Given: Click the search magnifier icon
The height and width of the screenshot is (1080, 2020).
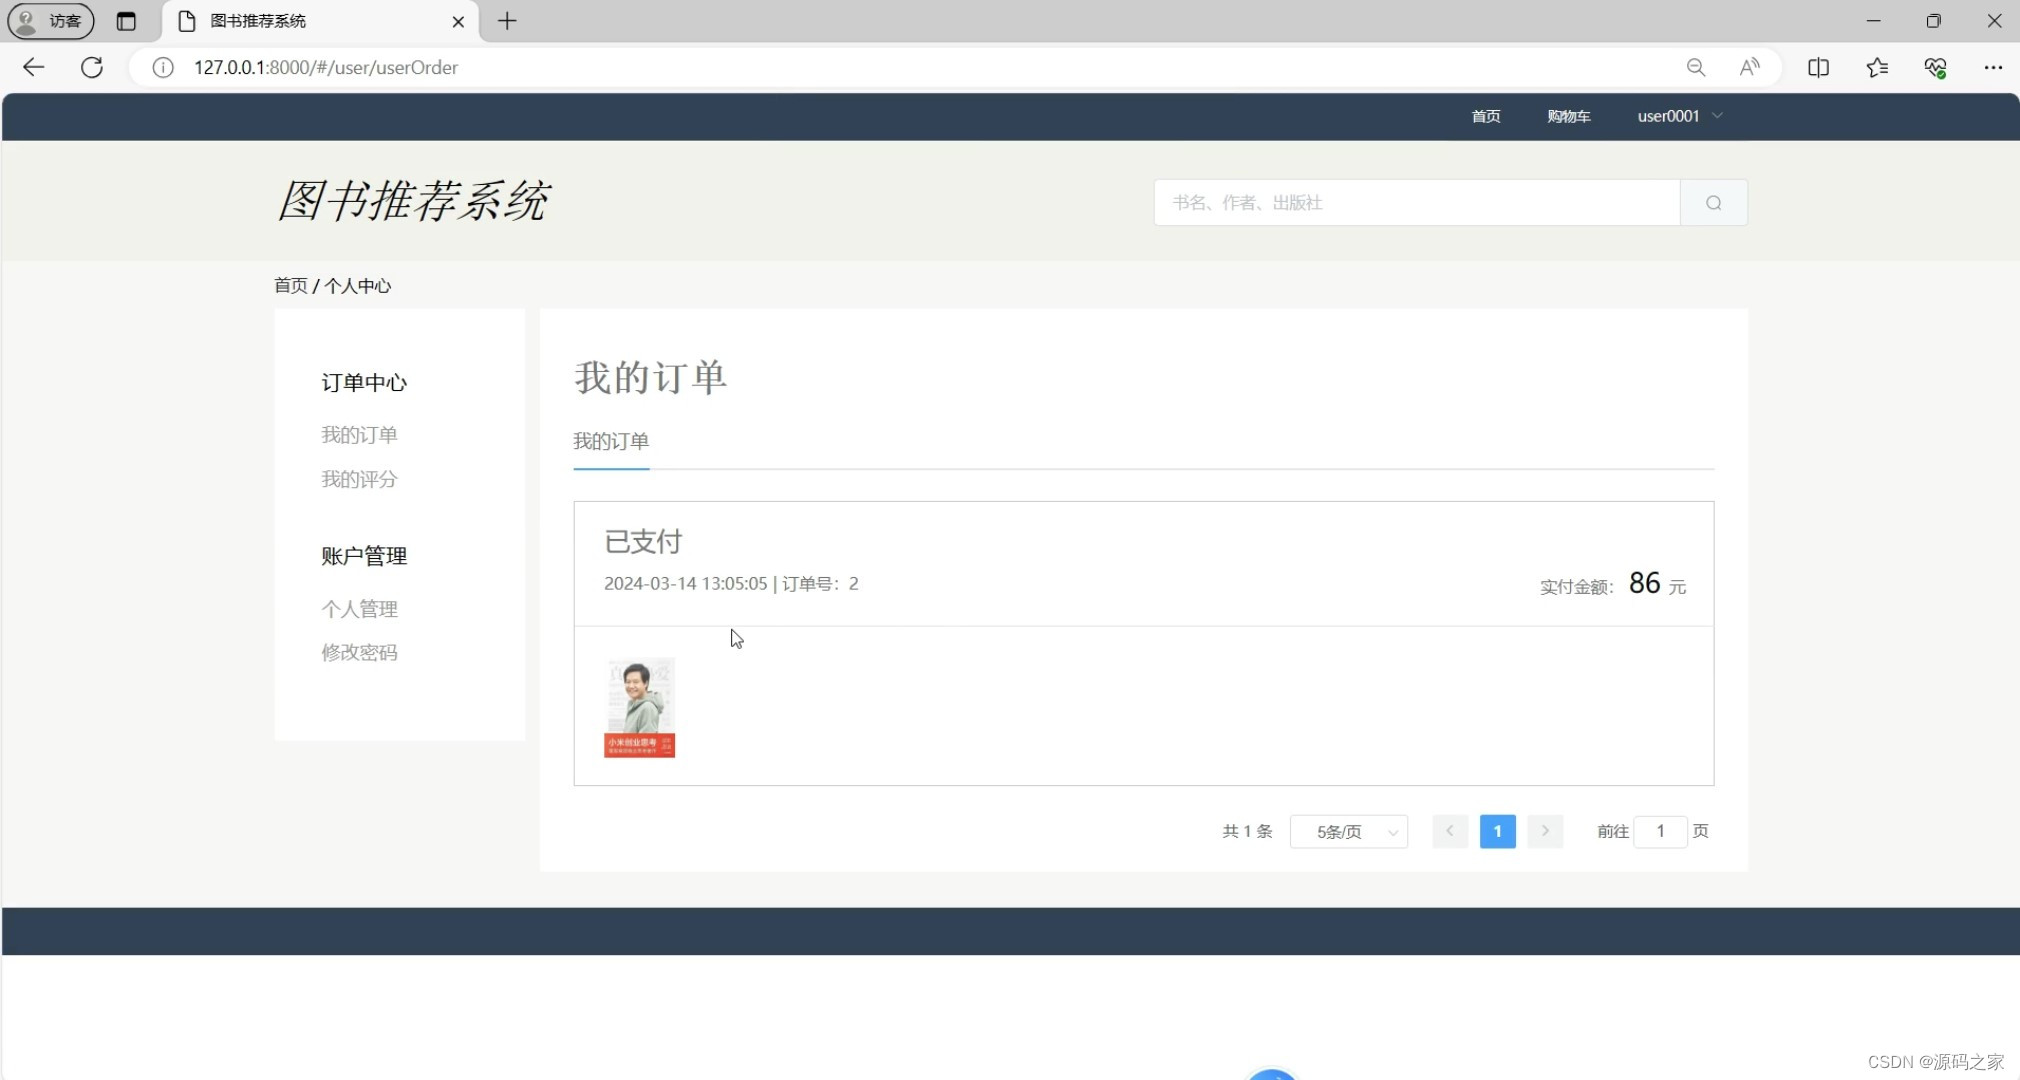Looking at the screenshot, I should (1712, 202).
